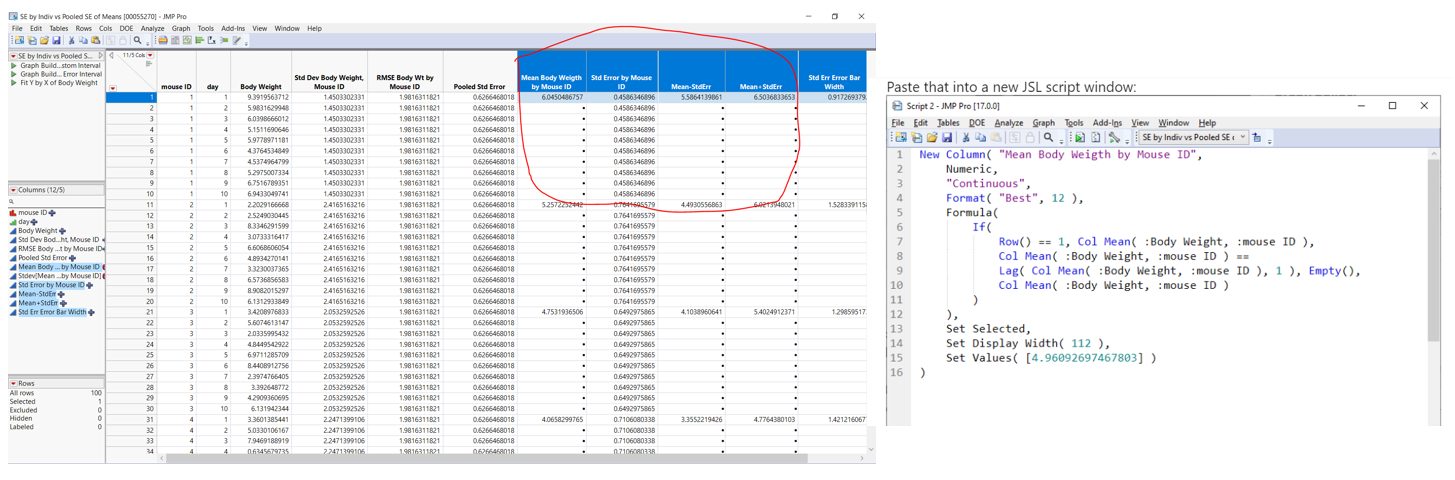The width and height of the screenshot is (1455, 480).
Task: Select mouse ID in the Columns list
Action: (32, 213)
